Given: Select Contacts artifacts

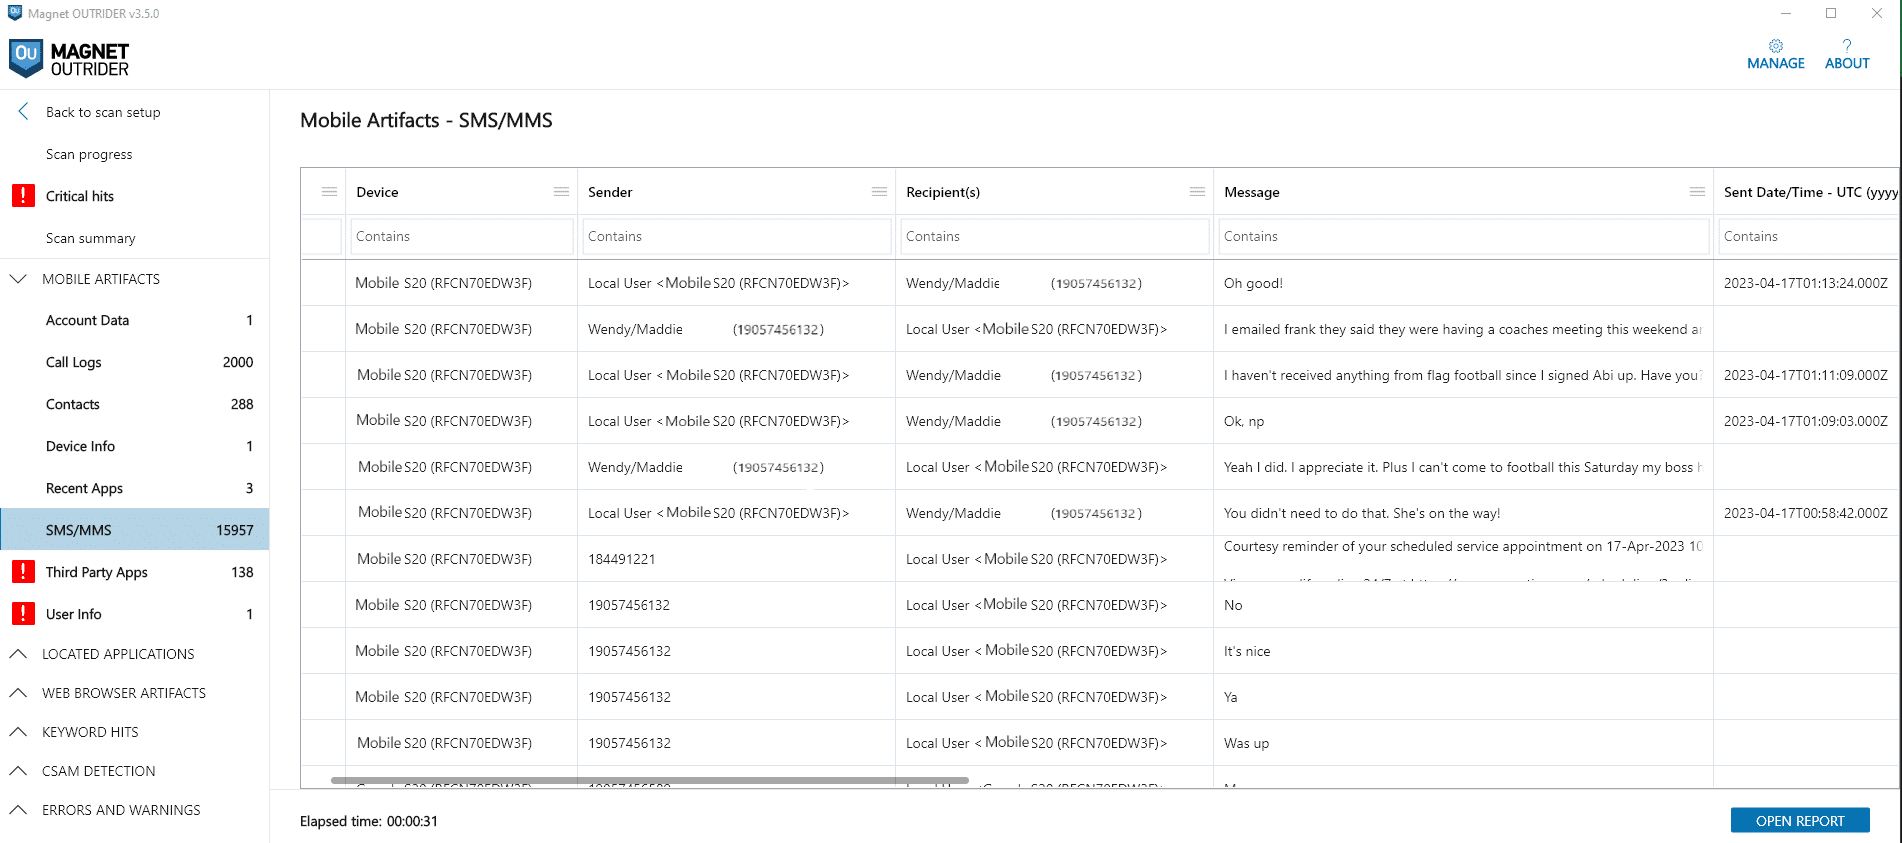Looking at the screenshot, I should 135,404.
